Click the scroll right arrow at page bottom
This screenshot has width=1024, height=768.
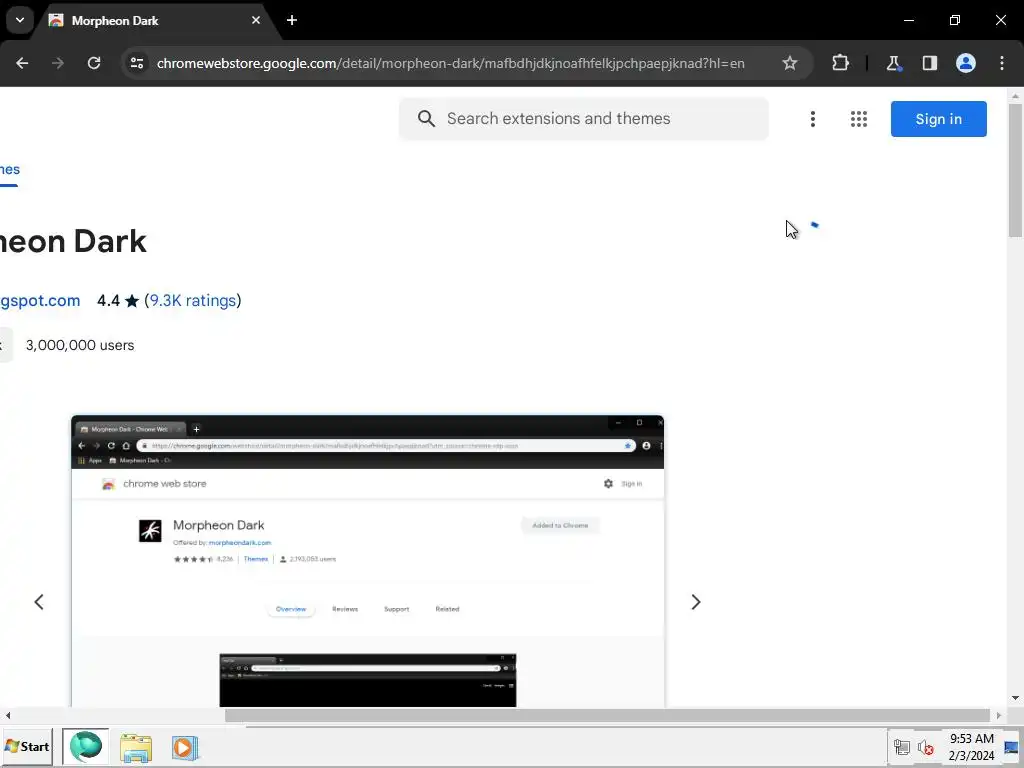(x=999, y=715)
